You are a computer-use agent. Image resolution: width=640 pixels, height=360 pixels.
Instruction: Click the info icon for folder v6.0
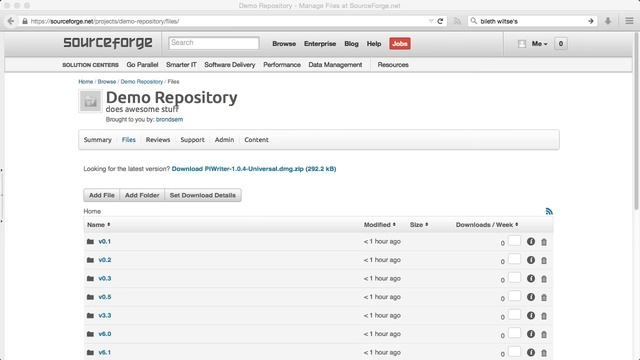[x=531, y=334]
